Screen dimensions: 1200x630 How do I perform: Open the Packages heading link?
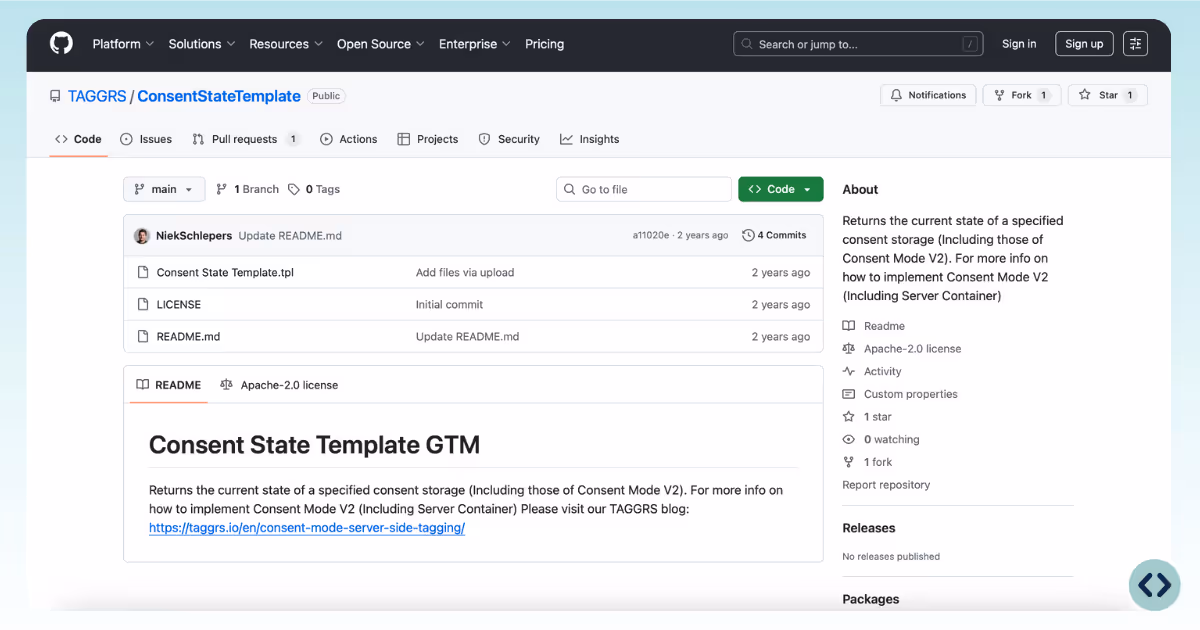[871, 599]
